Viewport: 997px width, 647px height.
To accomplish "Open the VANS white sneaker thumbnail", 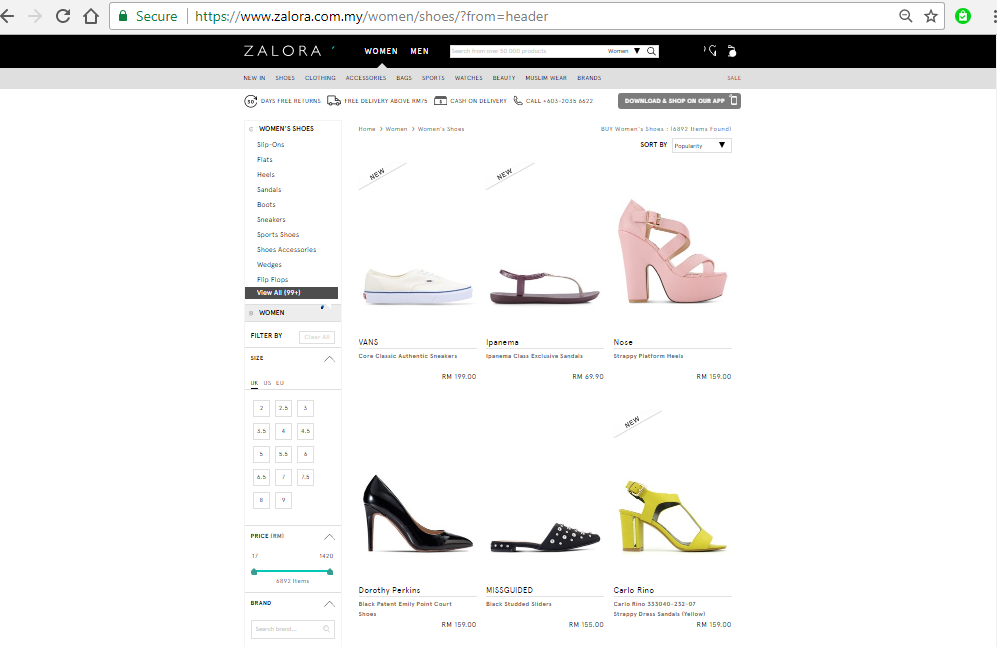I will (418, 285).
